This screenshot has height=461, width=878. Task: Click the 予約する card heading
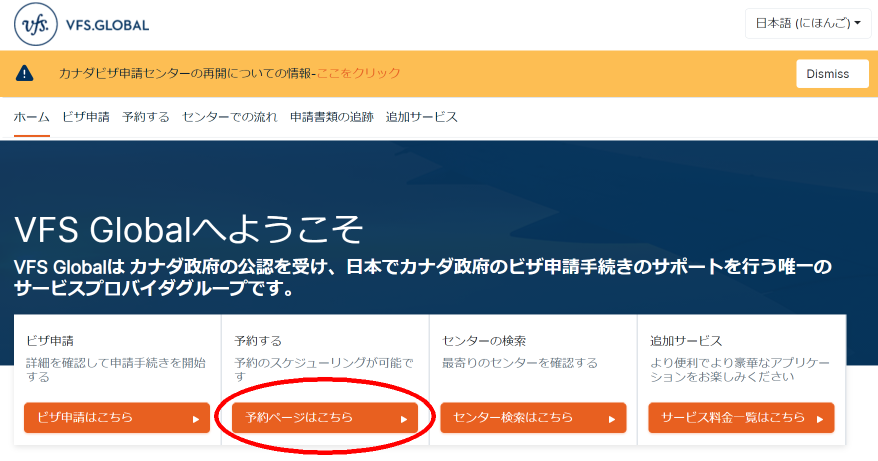tap(258, 341)
